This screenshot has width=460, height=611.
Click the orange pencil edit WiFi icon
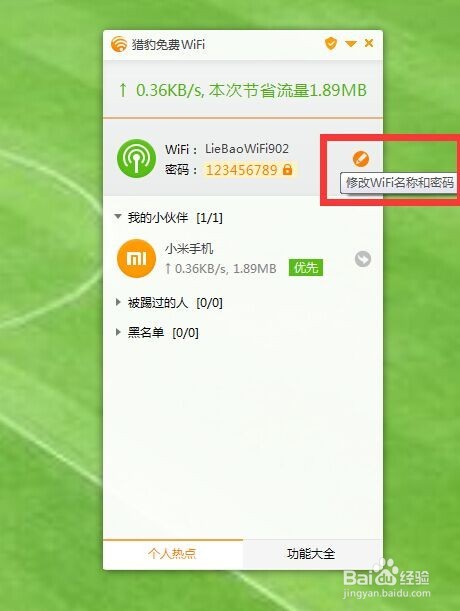tap(361, 159)
